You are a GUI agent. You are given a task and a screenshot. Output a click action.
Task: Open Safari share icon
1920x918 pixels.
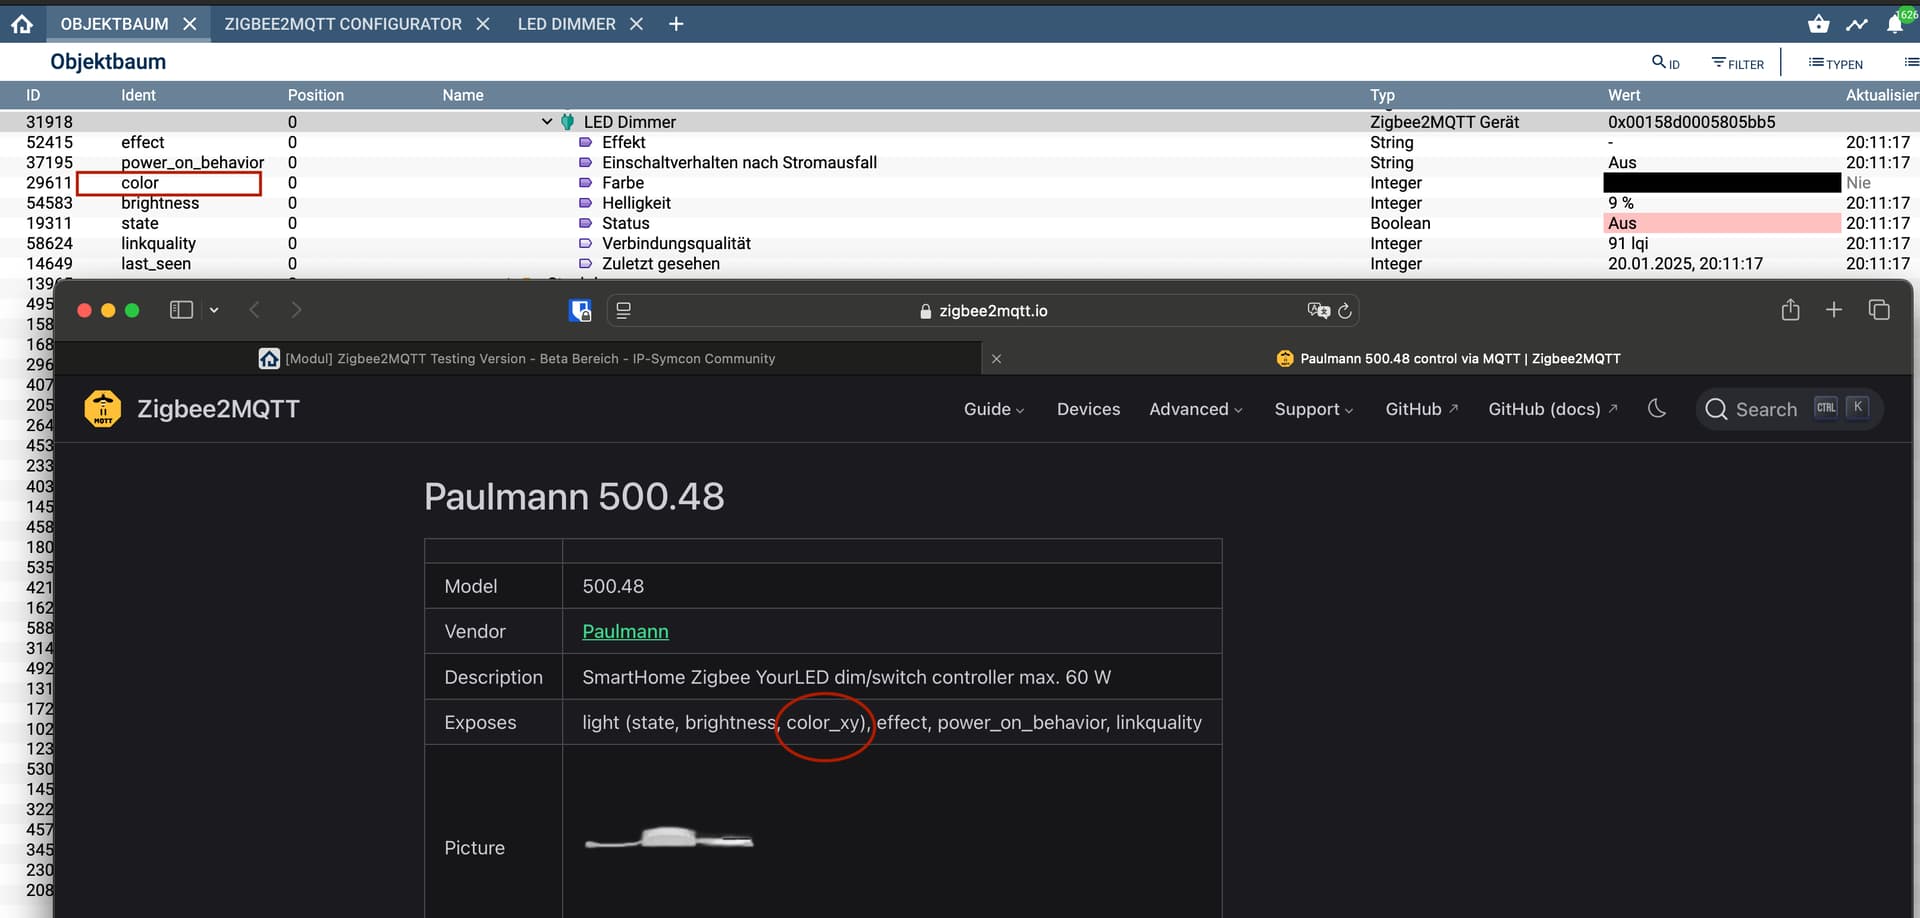click(1790, 310)
